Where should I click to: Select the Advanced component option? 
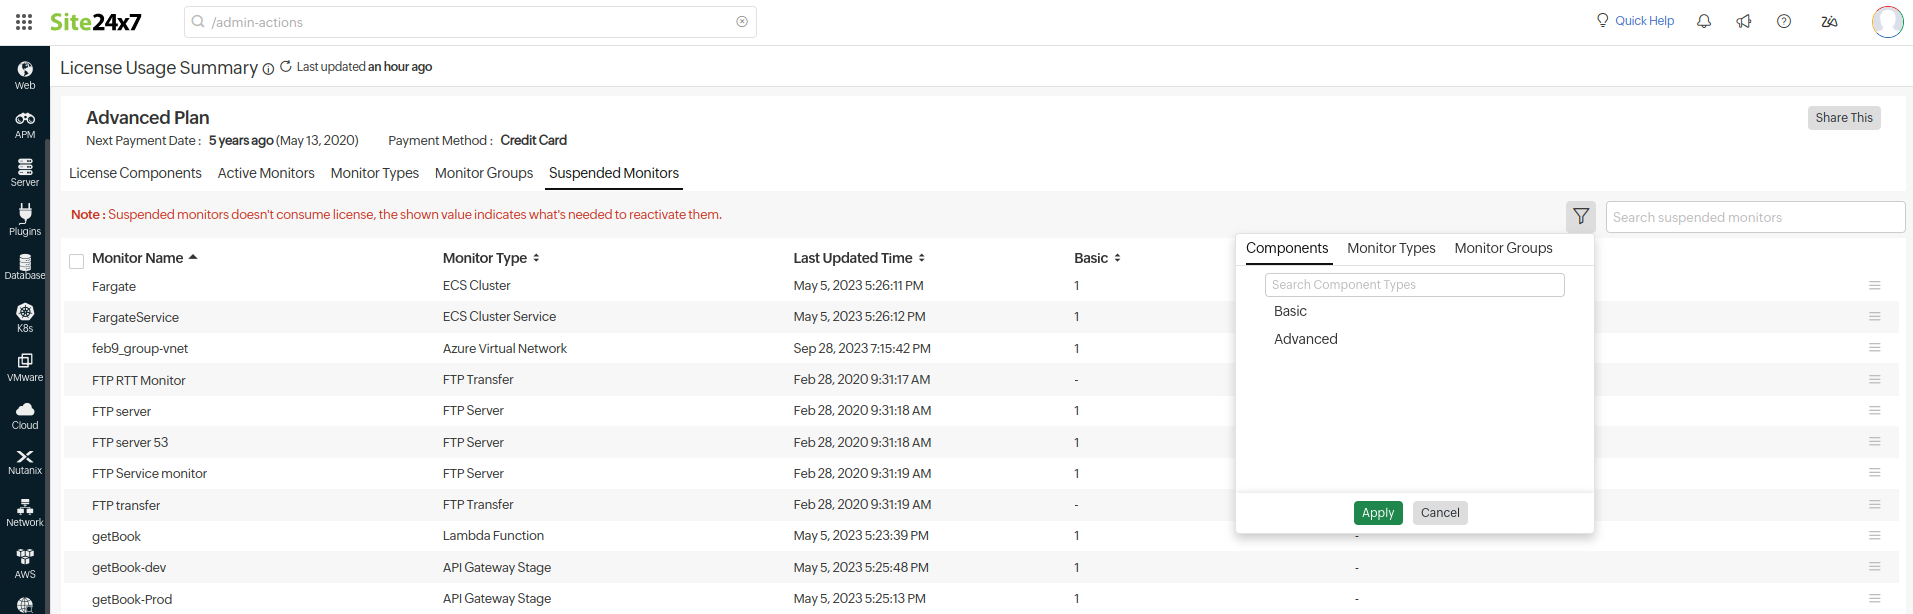coord(1305,339)
